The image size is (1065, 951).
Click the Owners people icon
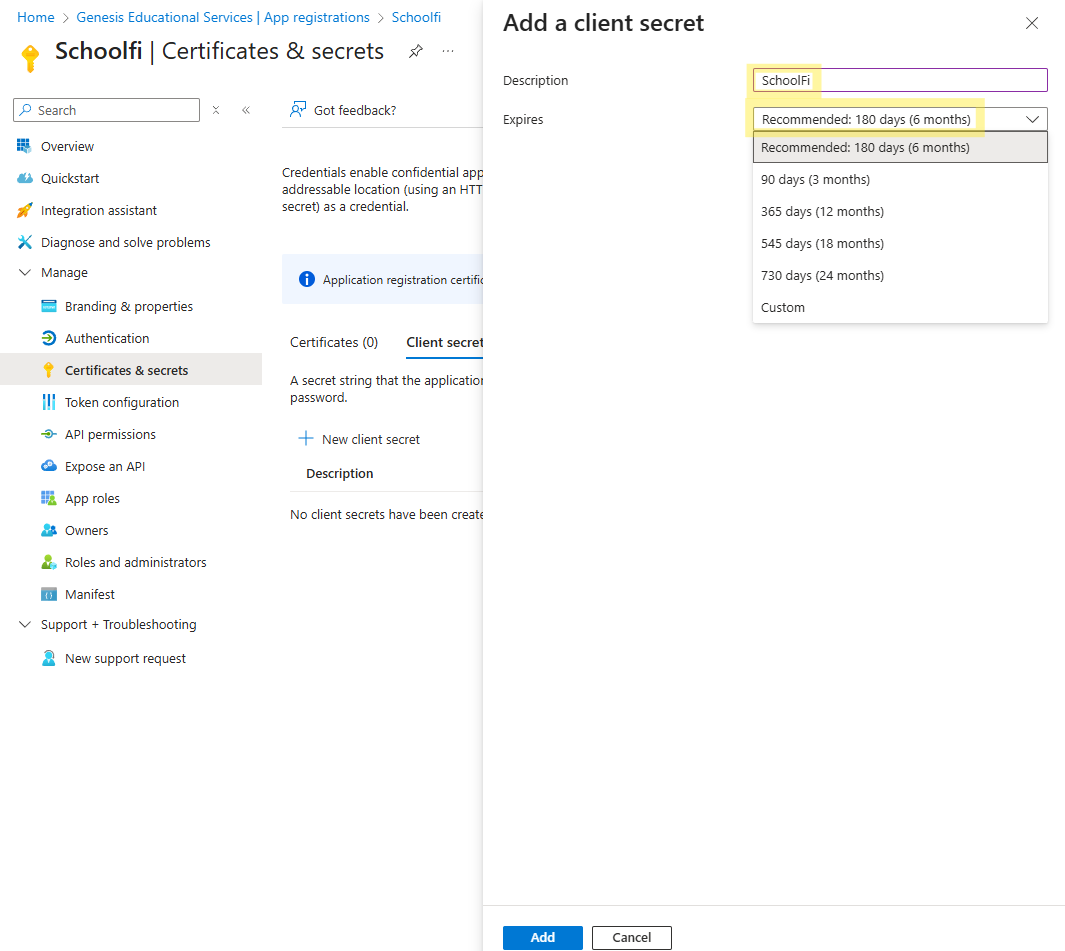(x=49, y=530)
